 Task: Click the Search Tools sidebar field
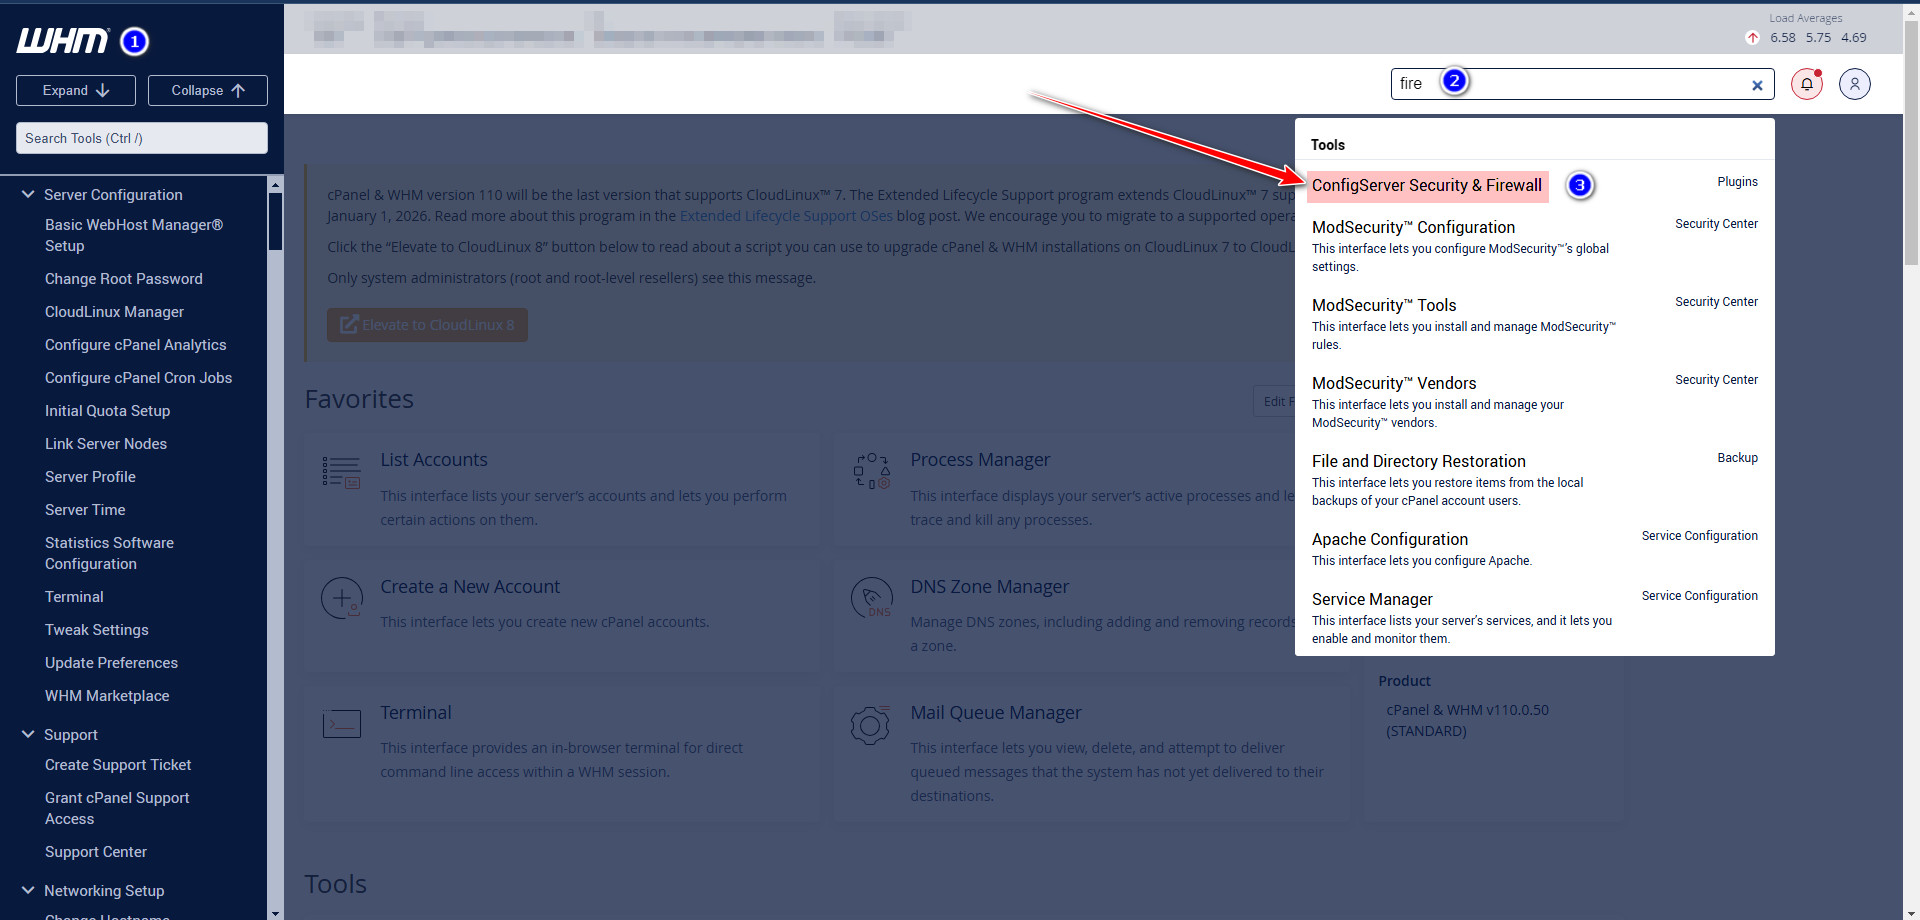[141, 138]
